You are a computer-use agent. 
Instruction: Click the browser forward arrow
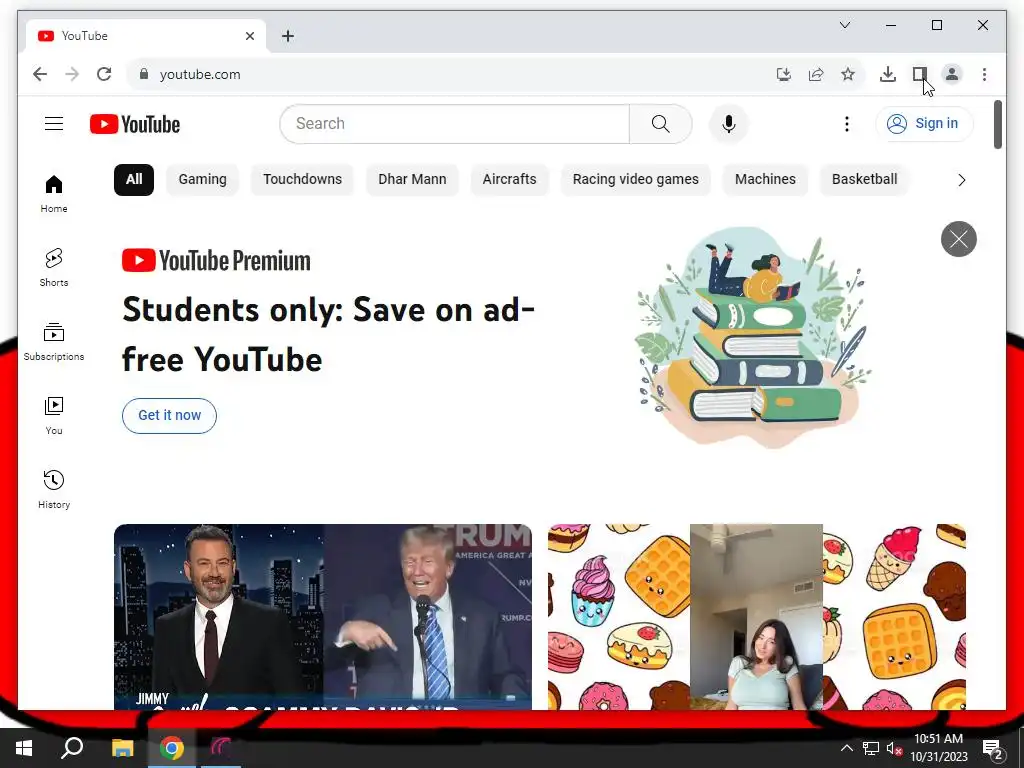pyautogui.click(x=72, y=74)
